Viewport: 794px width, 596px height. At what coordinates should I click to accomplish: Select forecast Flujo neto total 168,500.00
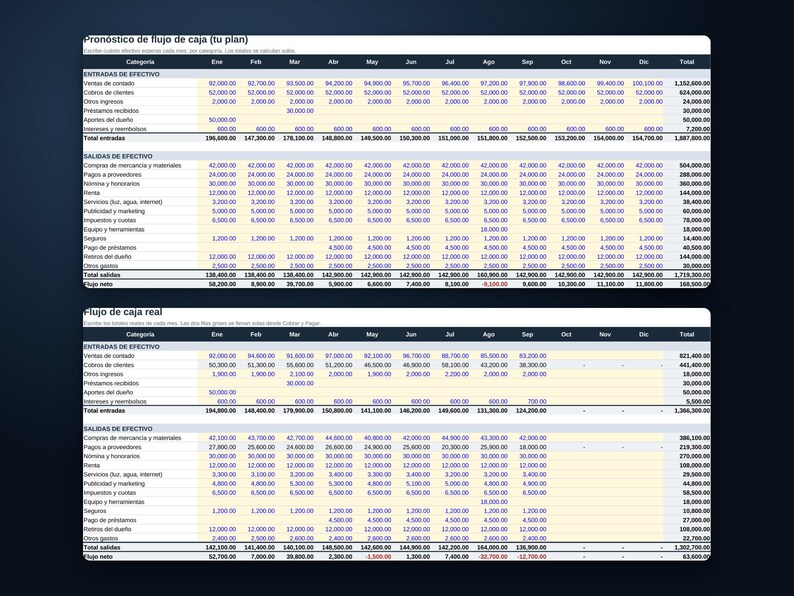695,285
